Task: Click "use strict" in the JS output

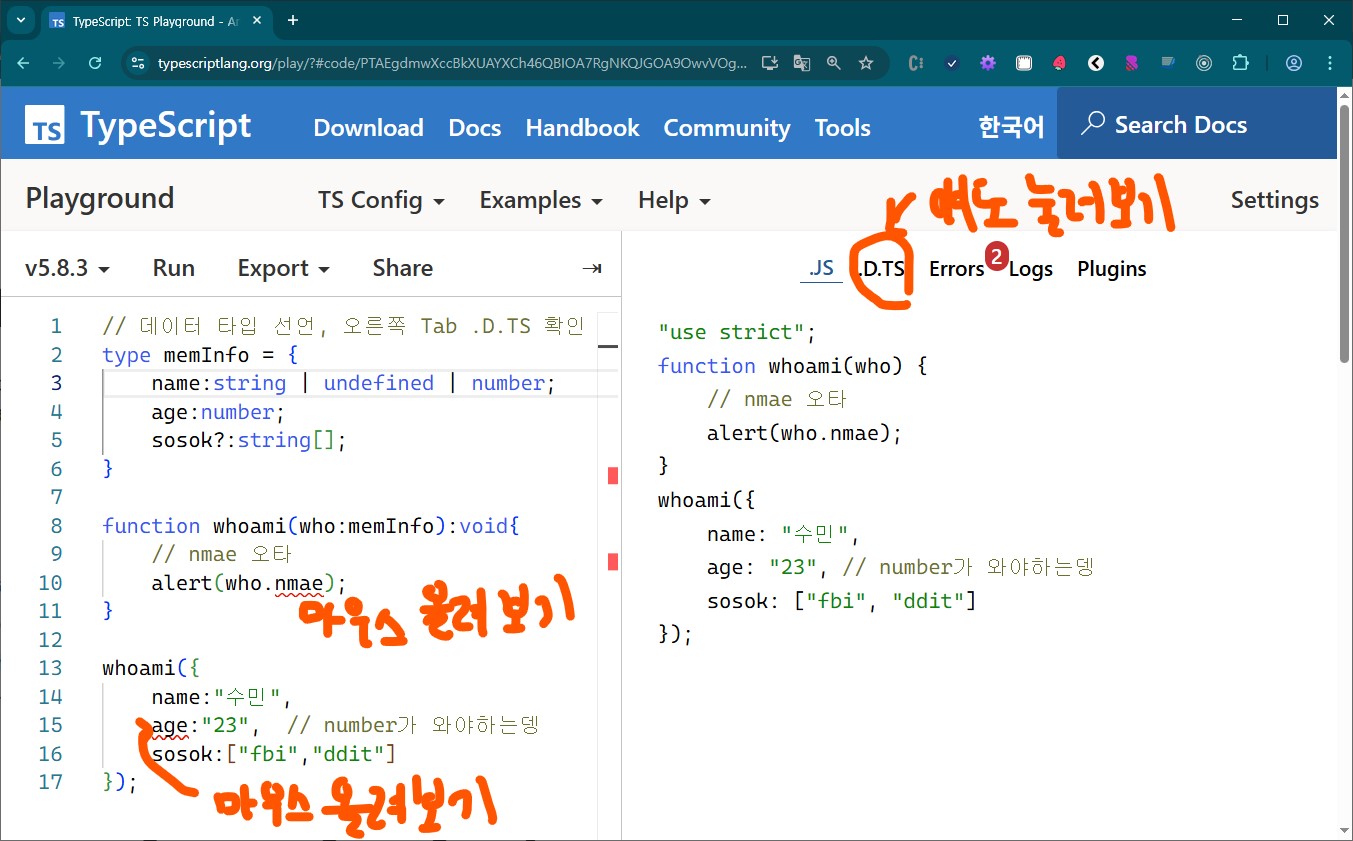Action: tap(737, 332)
